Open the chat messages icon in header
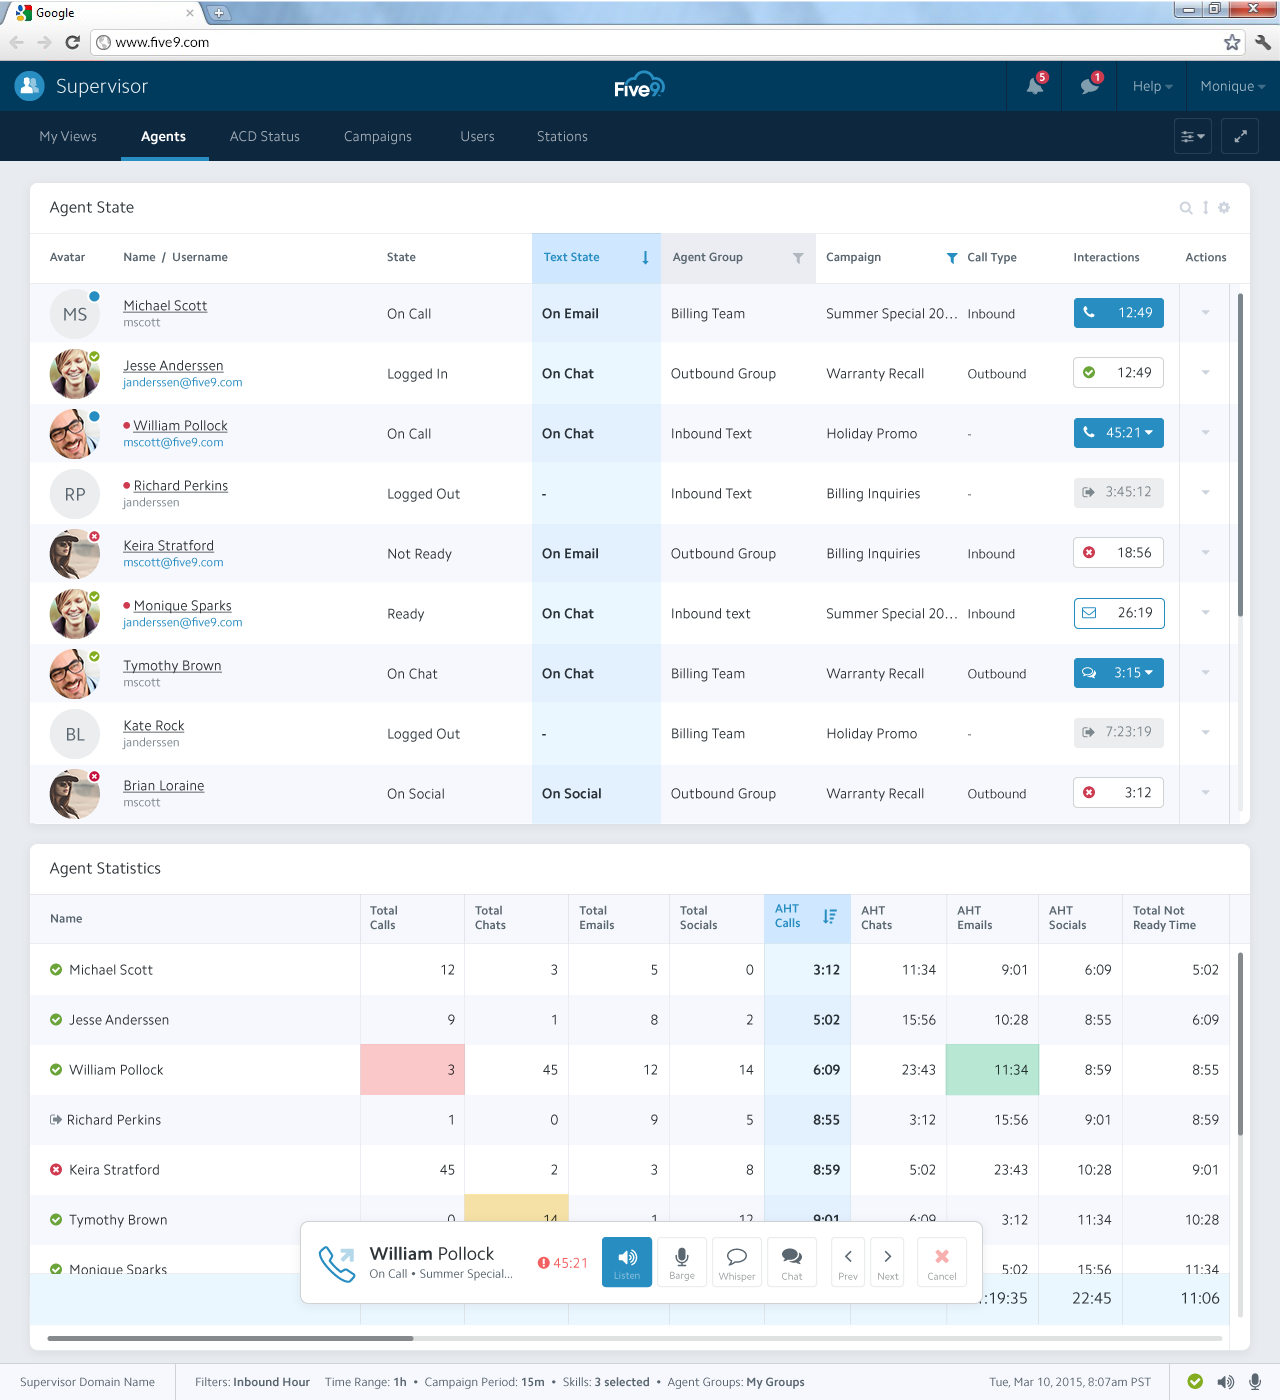 click(1090, 86)
